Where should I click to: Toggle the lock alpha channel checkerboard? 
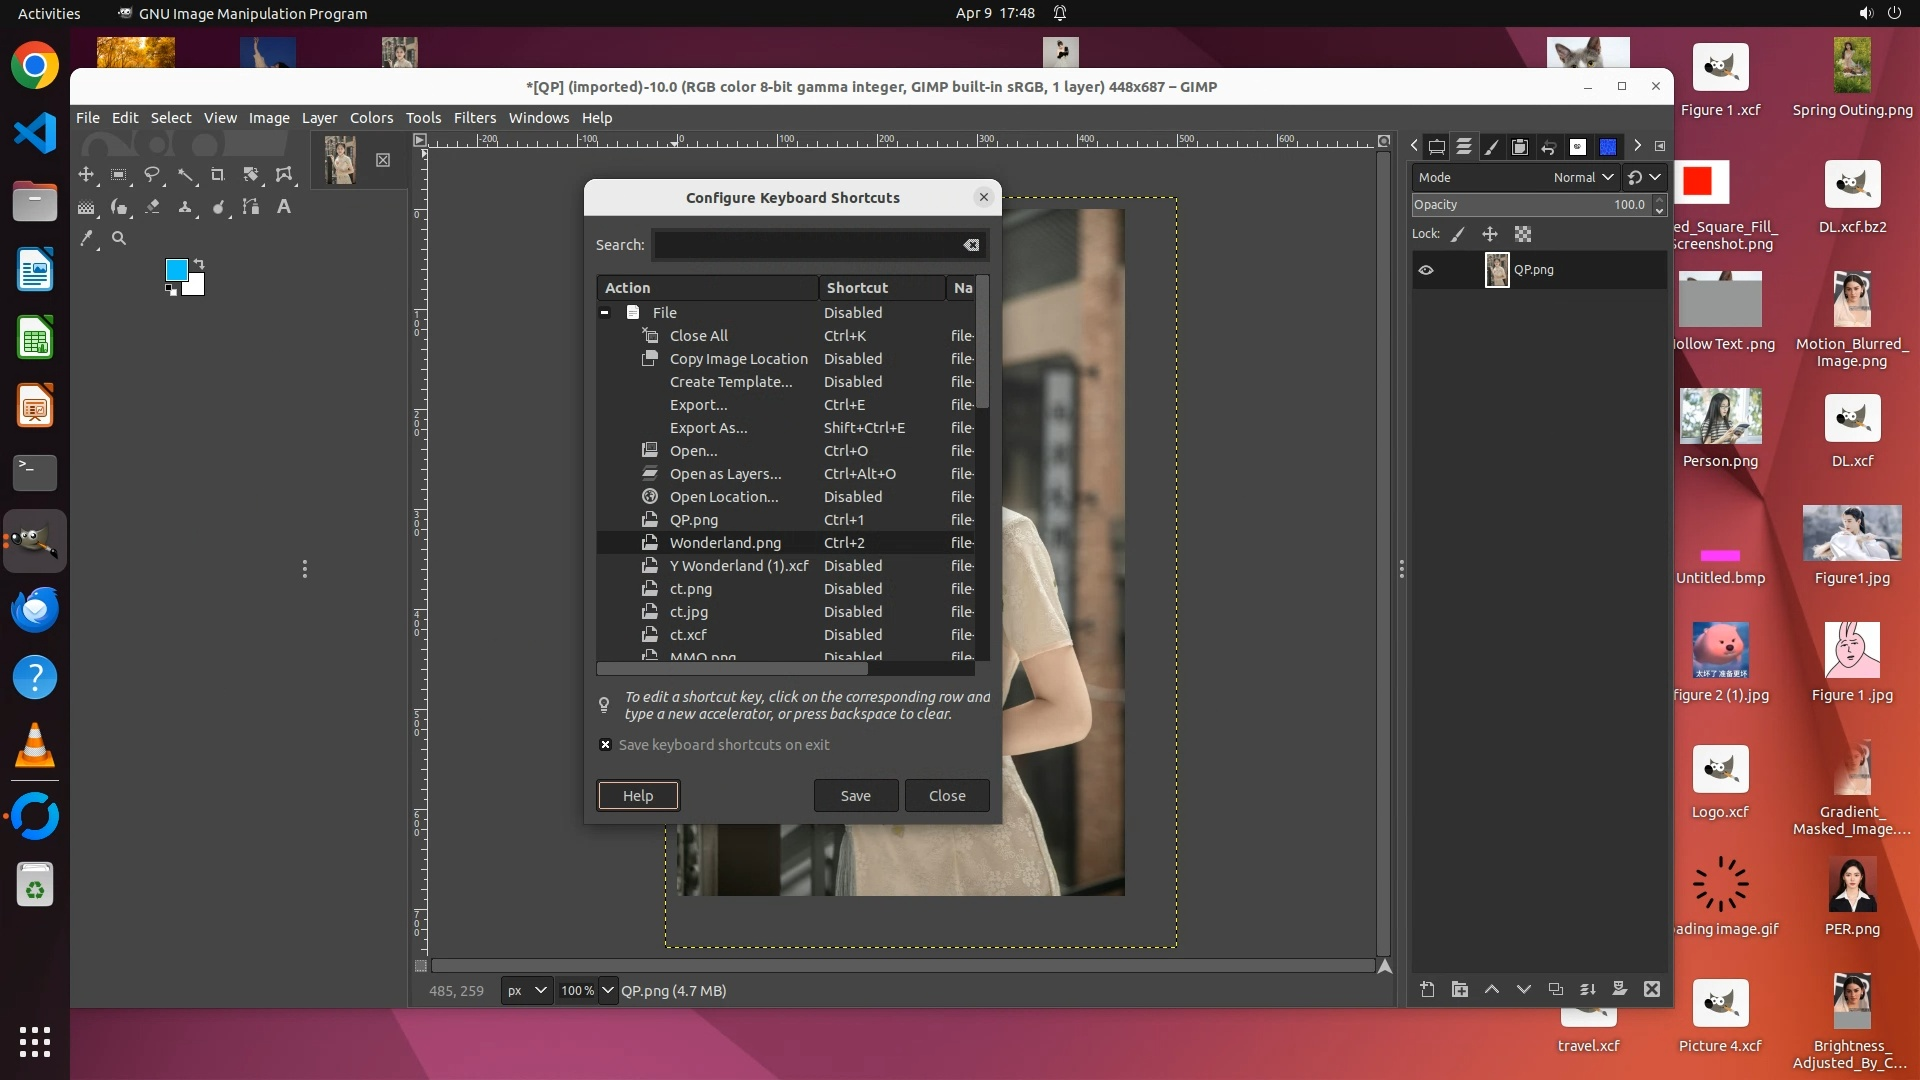(x=1523, y=234)
